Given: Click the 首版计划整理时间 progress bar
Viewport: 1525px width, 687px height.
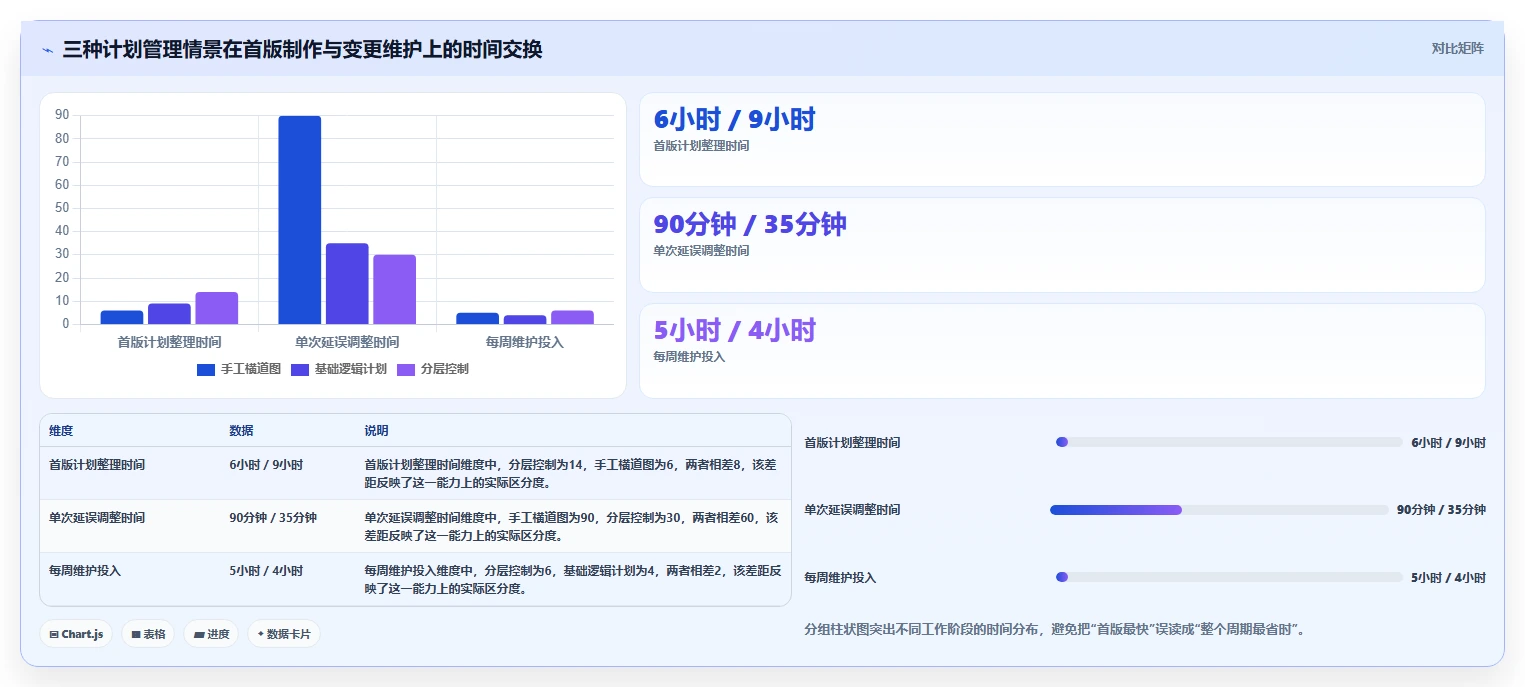Looking at the screenshot, I should [1229, 442].
